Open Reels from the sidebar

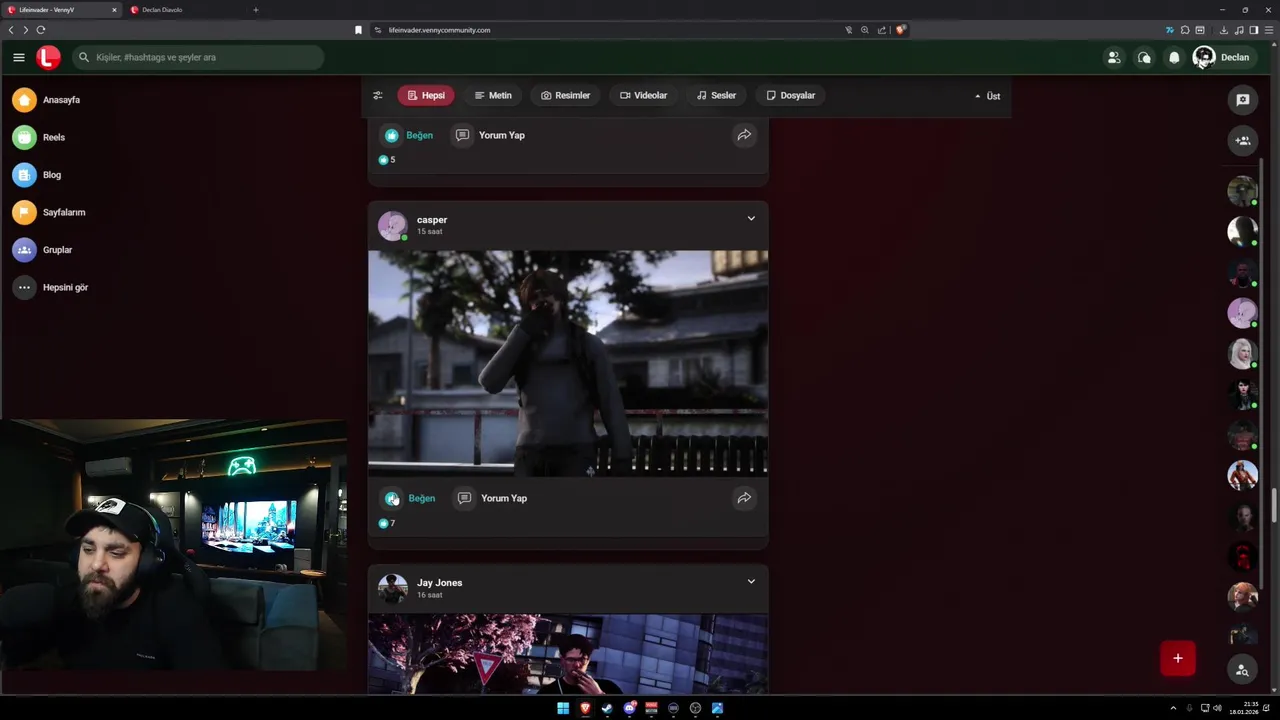click(40, 137)
